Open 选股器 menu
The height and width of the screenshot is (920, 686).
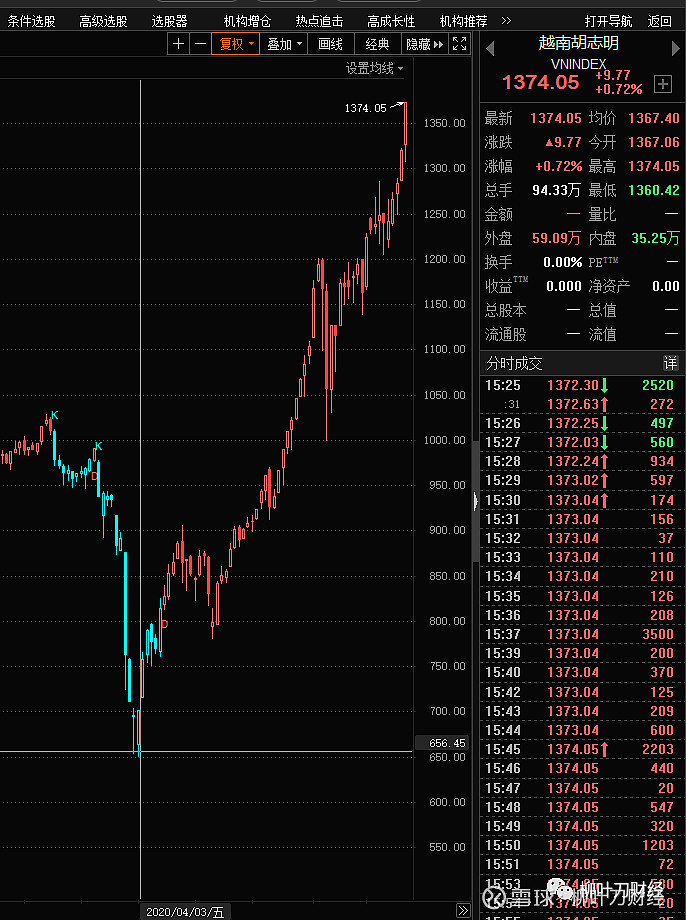click(x=169, y=22)
